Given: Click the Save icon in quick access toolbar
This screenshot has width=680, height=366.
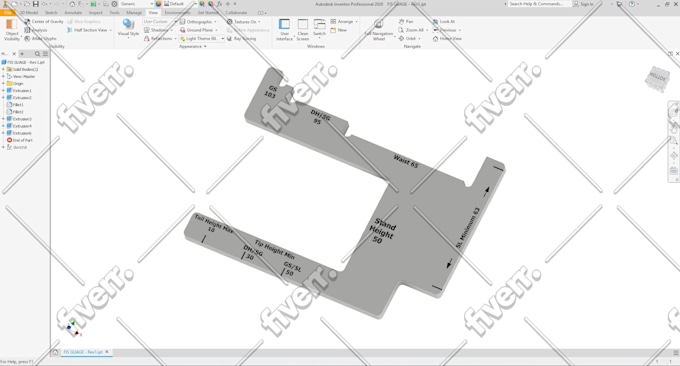Looking at the screenshot, I should 36,4.
